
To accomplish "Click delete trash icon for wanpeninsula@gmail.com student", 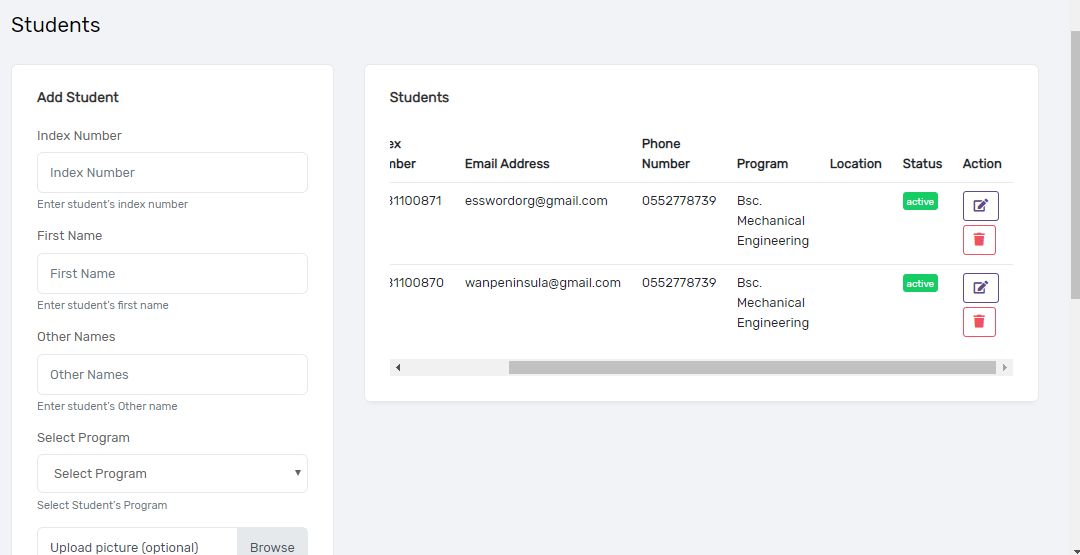I will [979, 322].
